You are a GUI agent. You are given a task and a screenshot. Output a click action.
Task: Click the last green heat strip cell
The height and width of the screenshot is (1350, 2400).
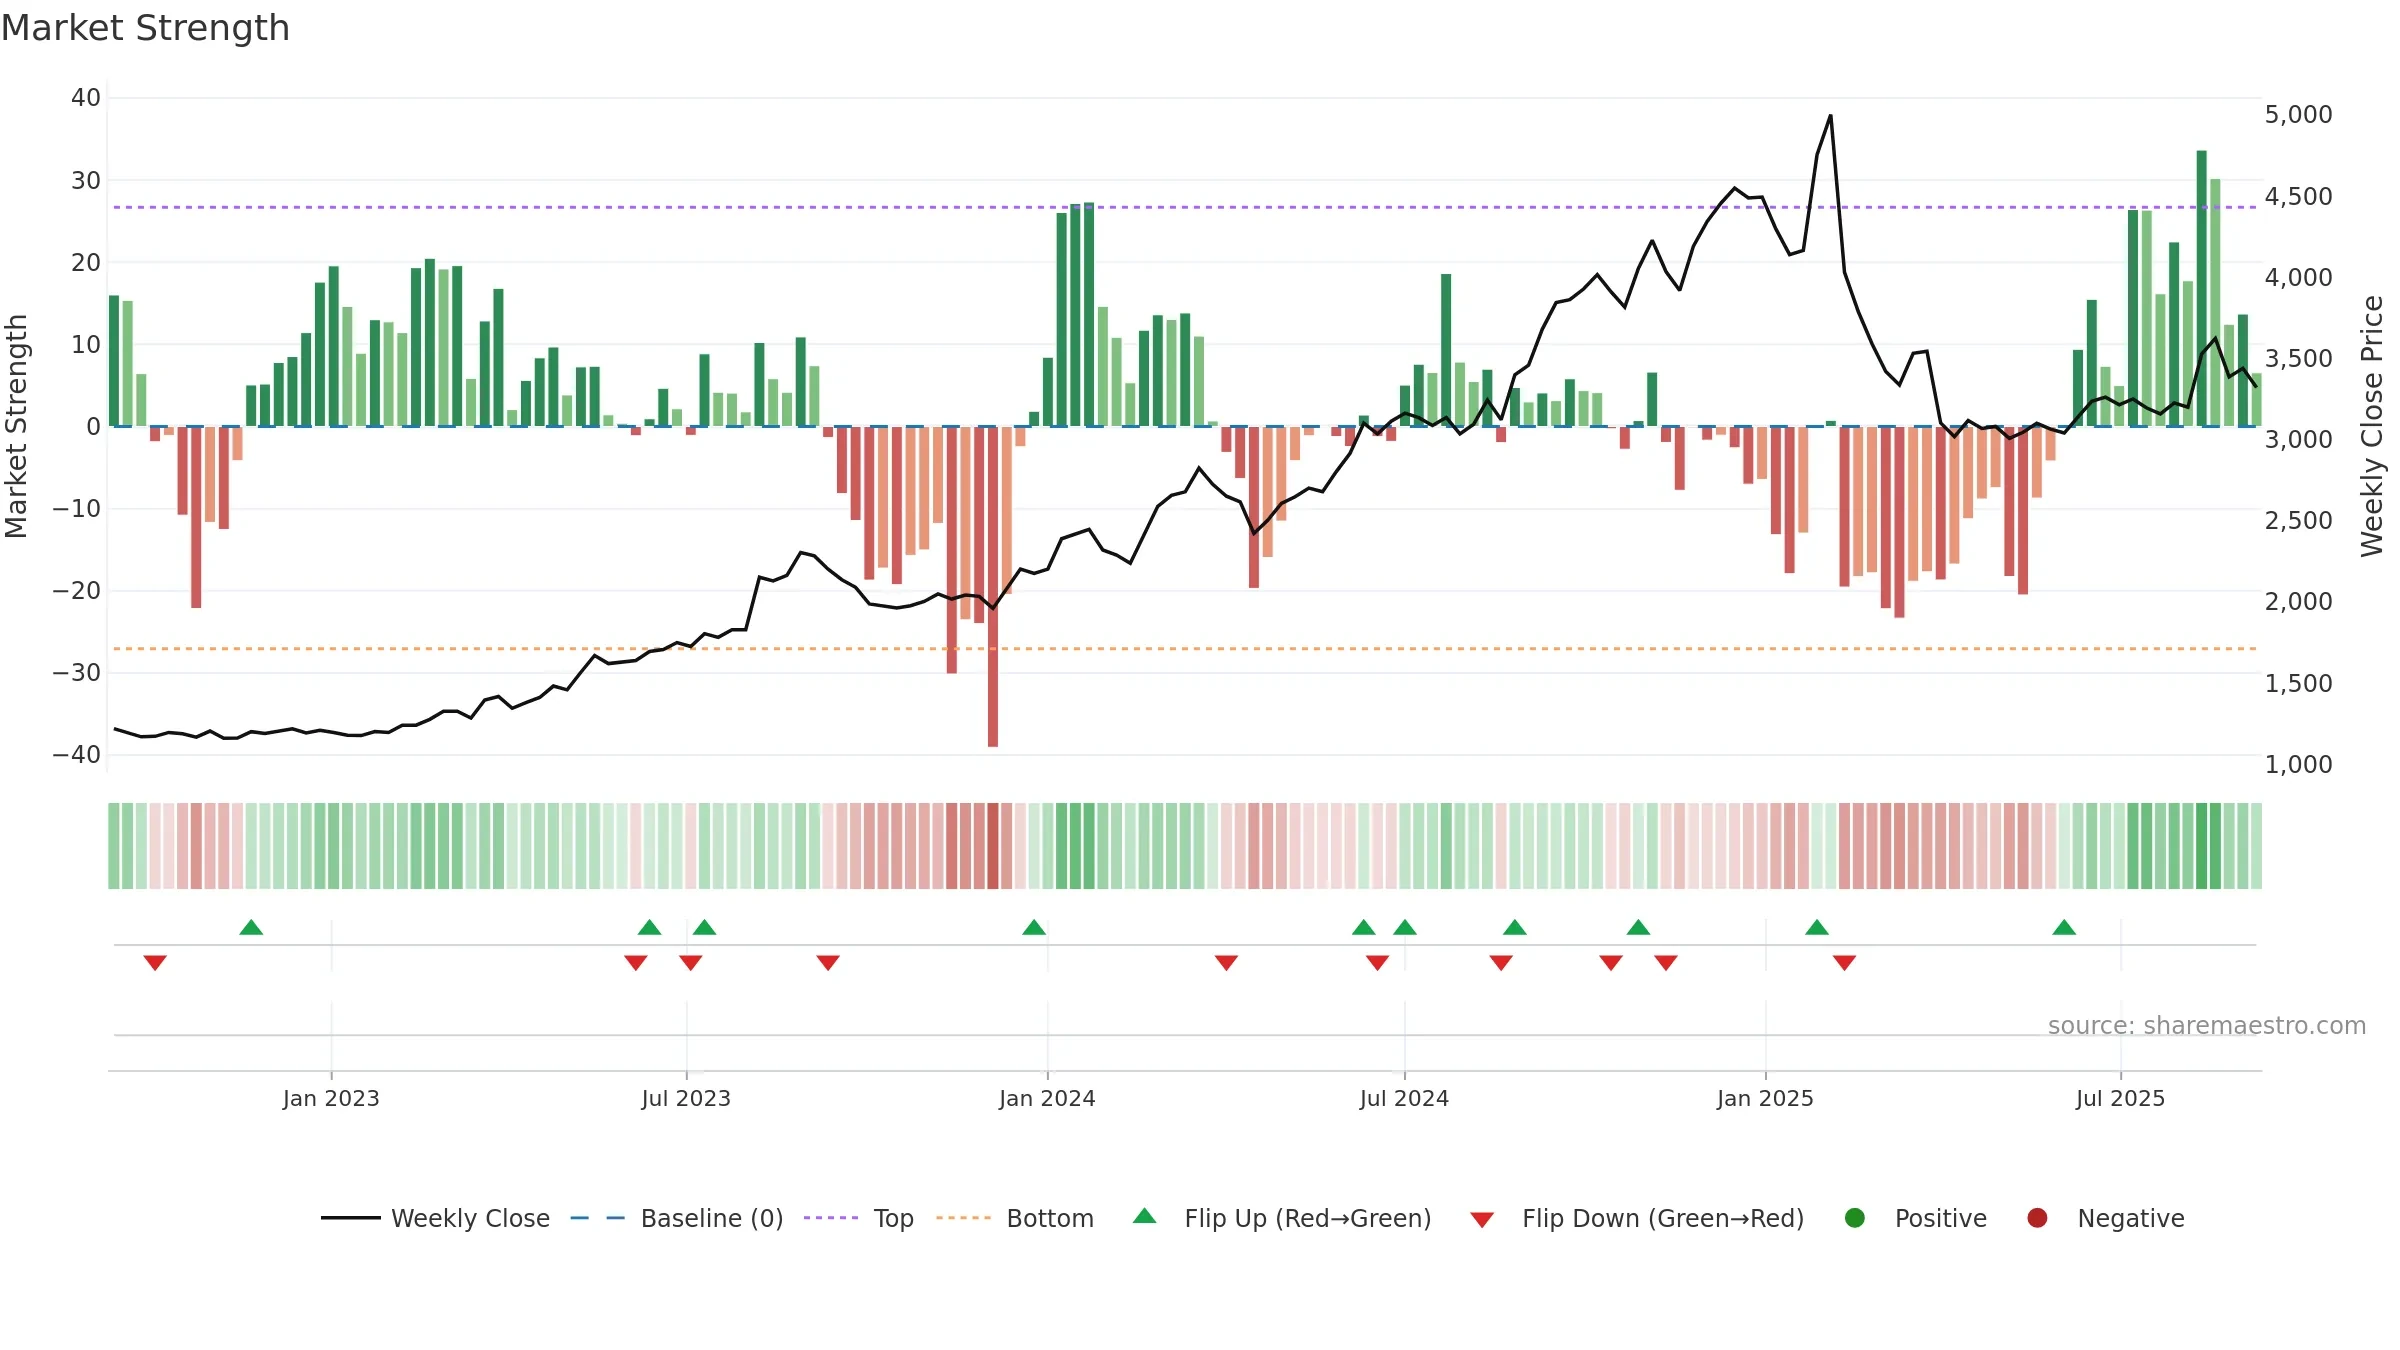pyautogui.click(x=2256, y=846)
